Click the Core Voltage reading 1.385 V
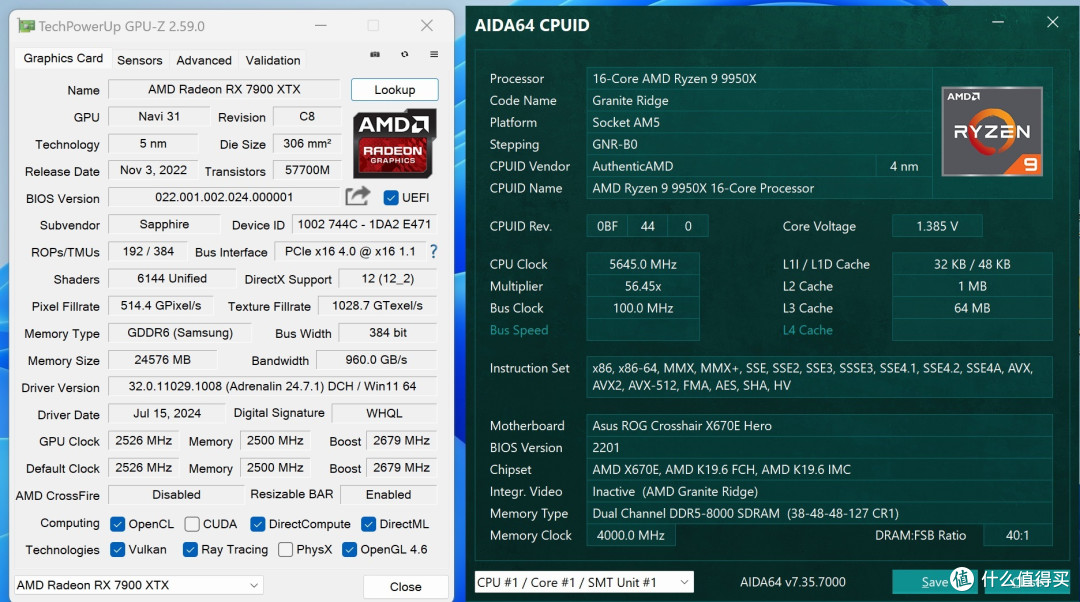 pos(936,226)
